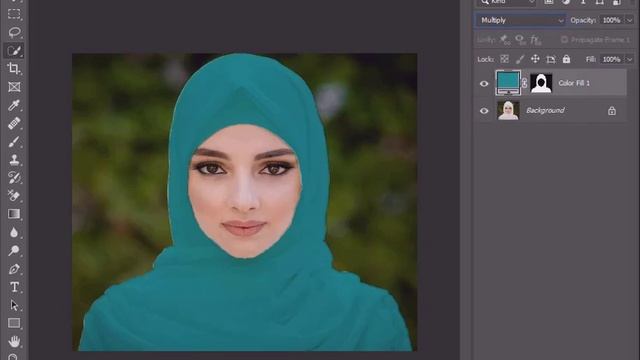Open the Fill slider dropdown arrow
Screen dimensions: 640x360
tap(630, 60)
